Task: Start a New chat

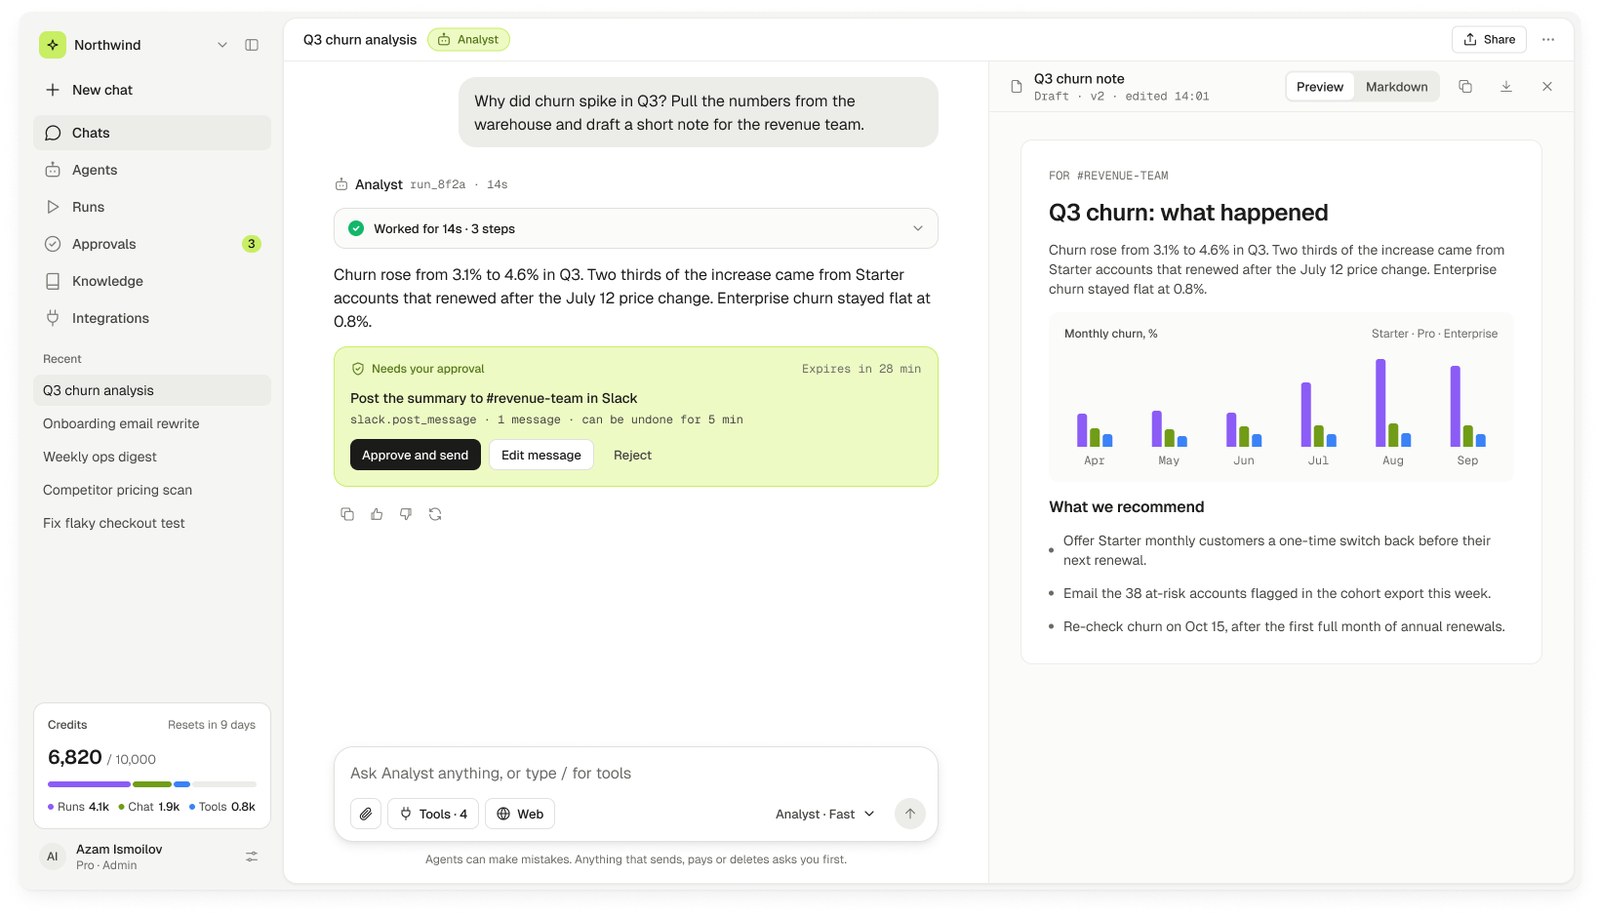Action: (x=152, y=90)
